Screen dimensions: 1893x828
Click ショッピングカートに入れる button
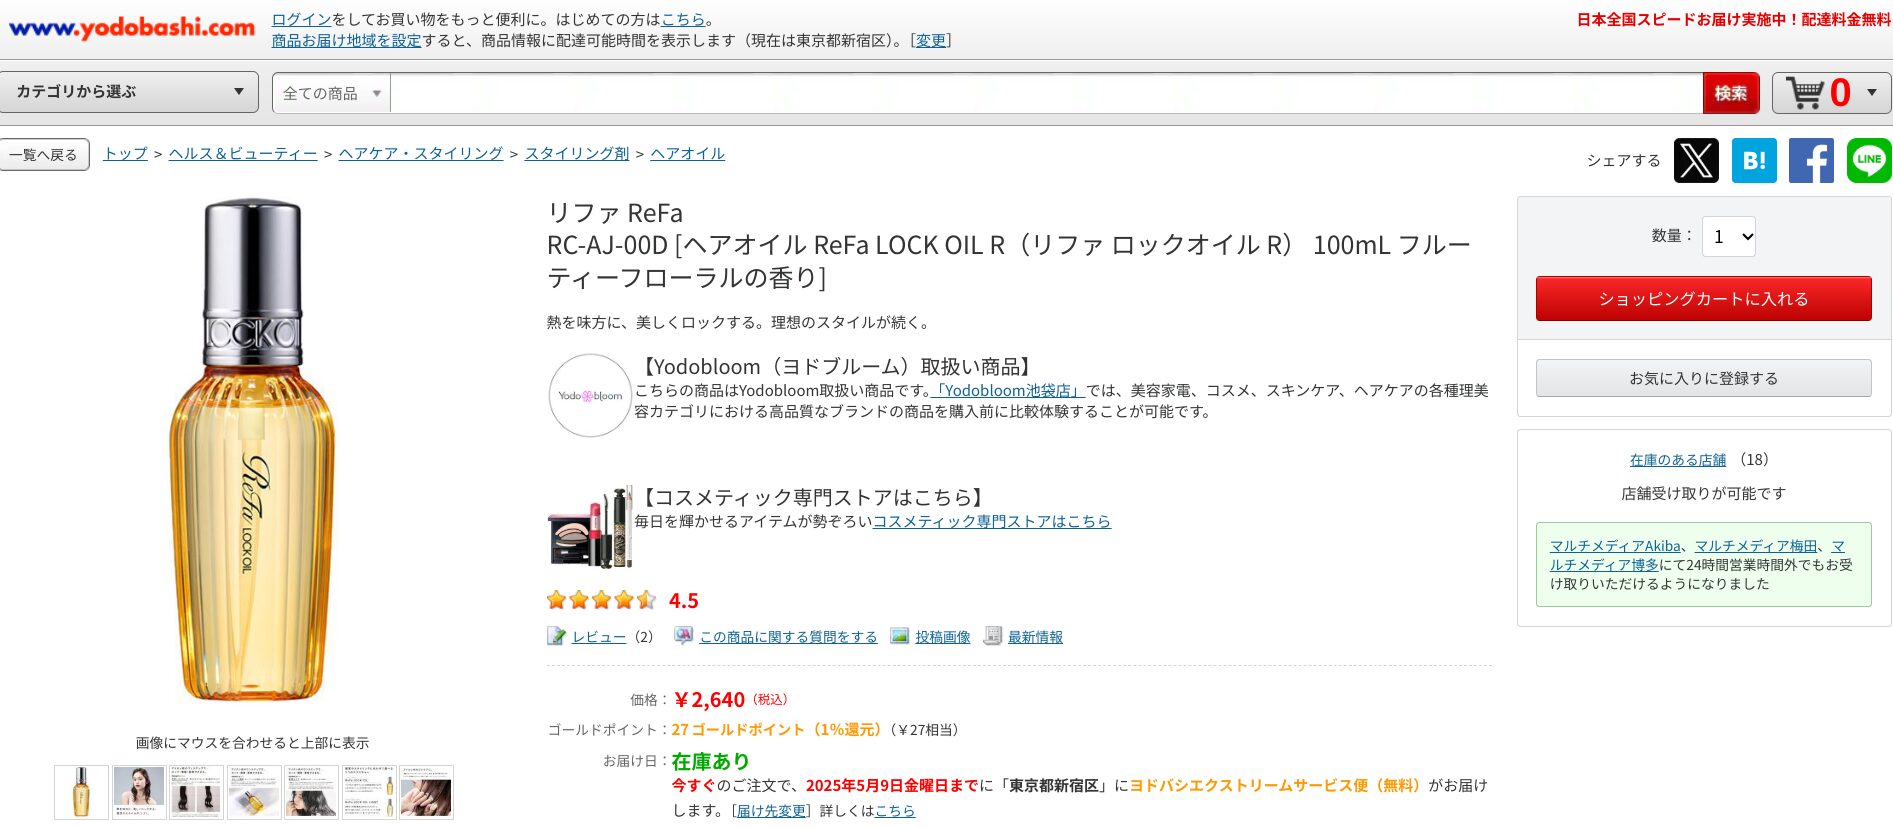pyautogui.click(x=1703, y=299)
